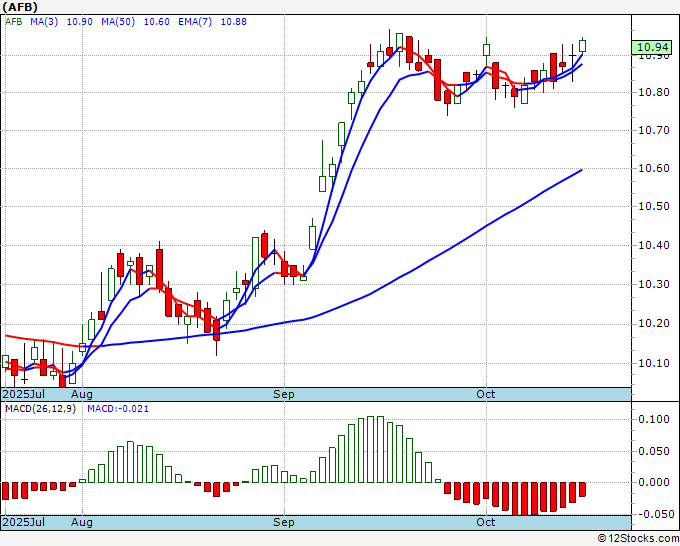Select the AFB legend label
680x546 pixels.
(x=13, y=22)
